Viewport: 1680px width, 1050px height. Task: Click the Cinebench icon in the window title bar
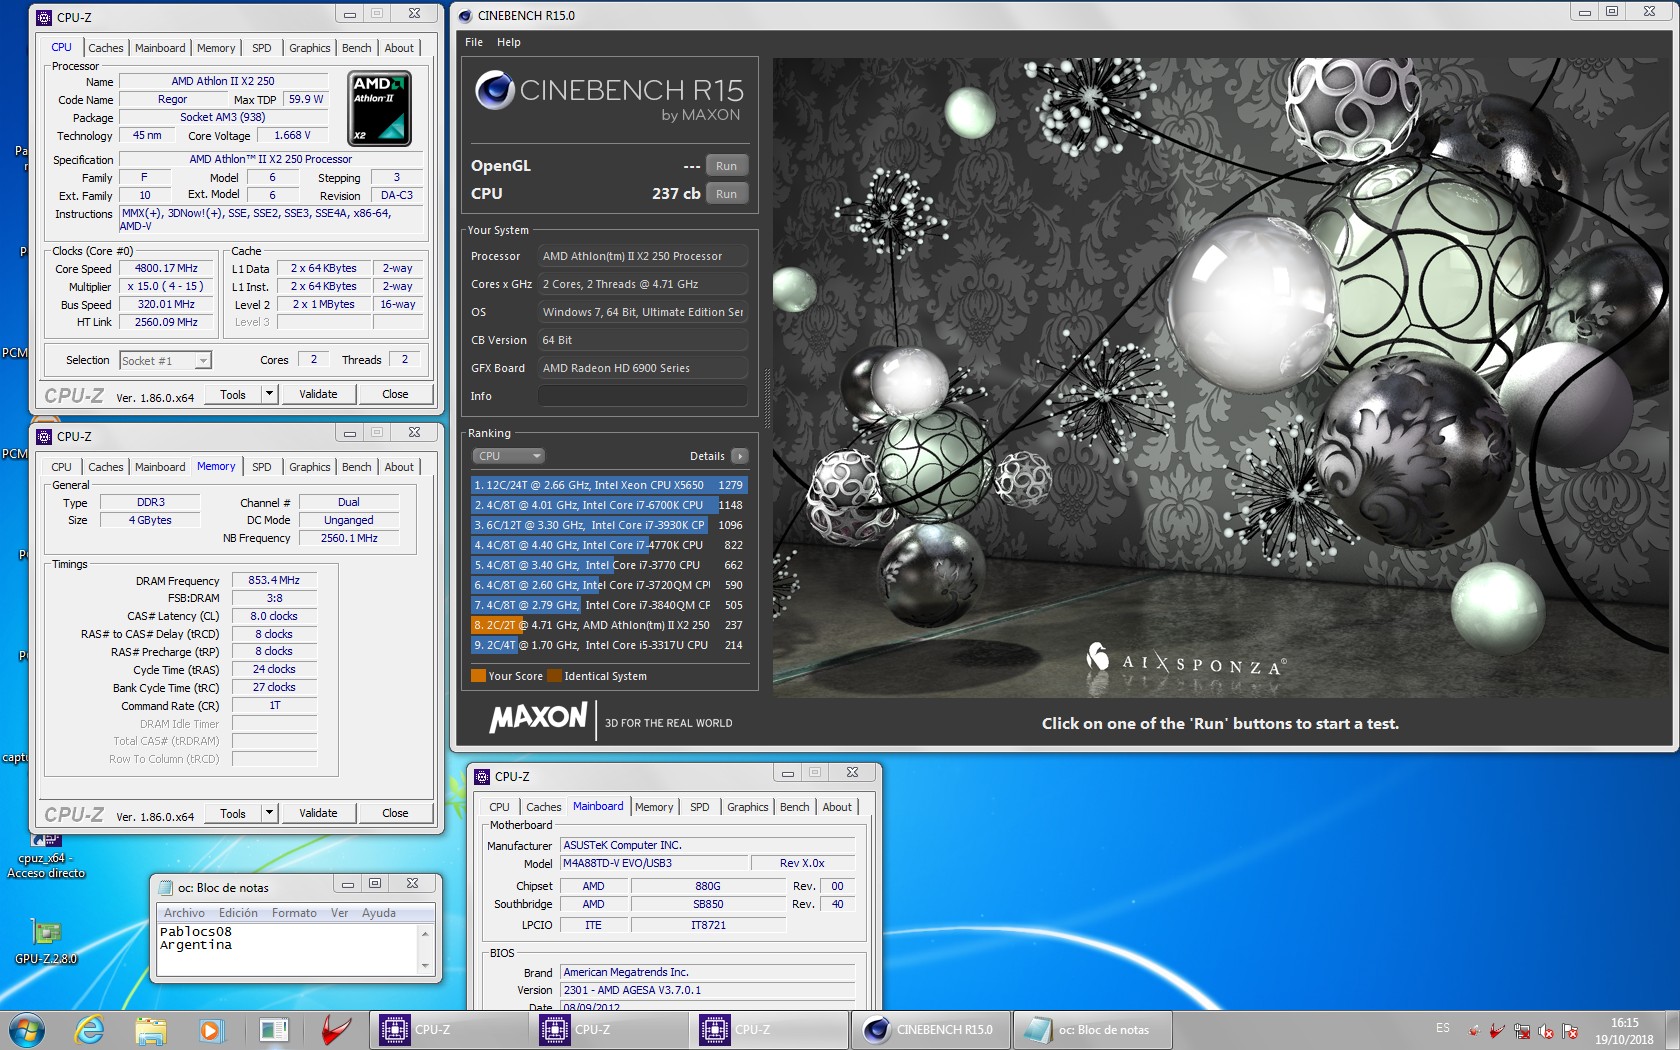pos(465,15)
